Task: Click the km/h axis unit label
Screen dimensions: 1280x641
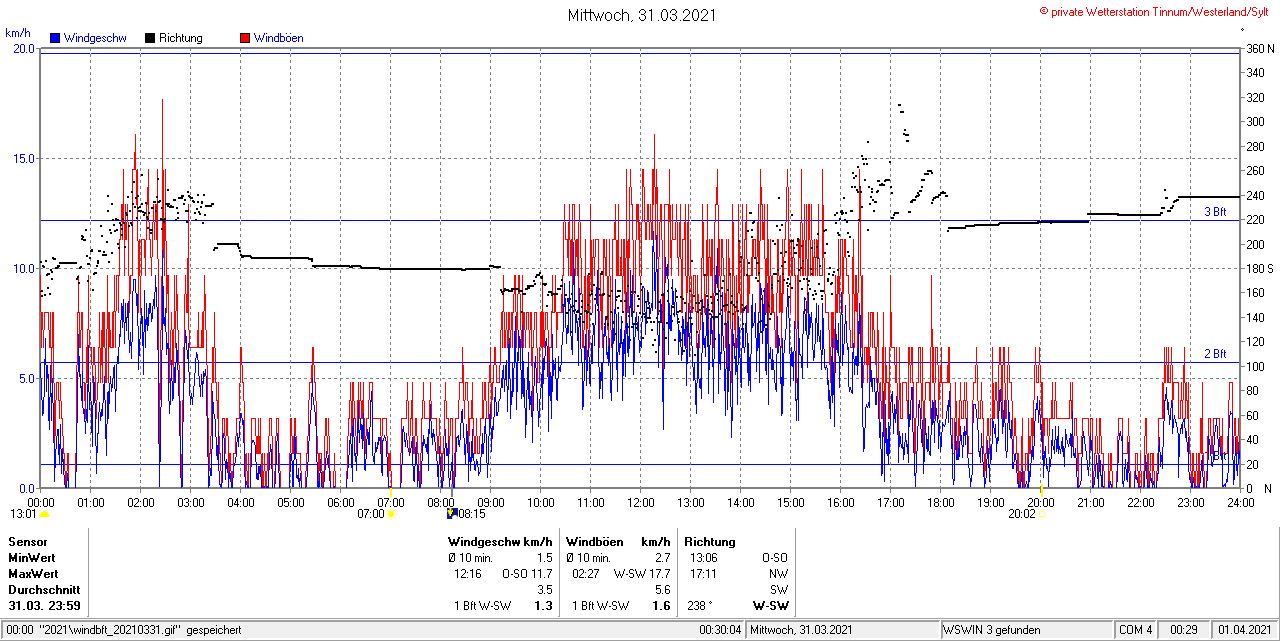Action: pyautogui.click(x=18, y=33)
